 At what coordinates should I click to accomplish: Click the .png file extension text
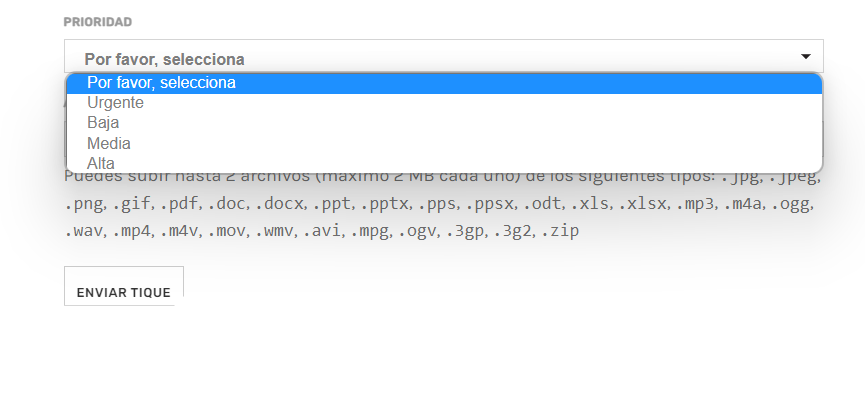(x=83, y=204)
